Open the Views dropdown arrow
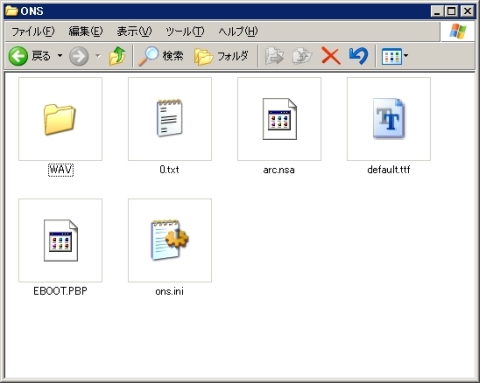 click(x=406, y=56)
